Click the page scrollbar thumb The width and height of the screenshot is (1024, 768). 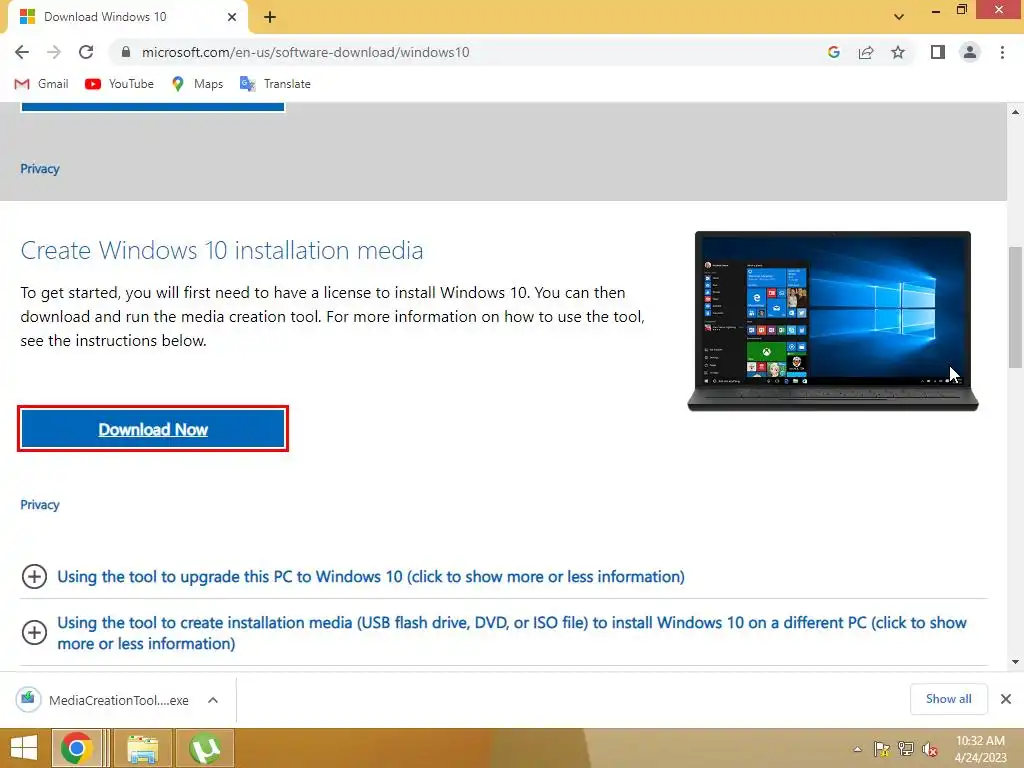pos(1016,307)
